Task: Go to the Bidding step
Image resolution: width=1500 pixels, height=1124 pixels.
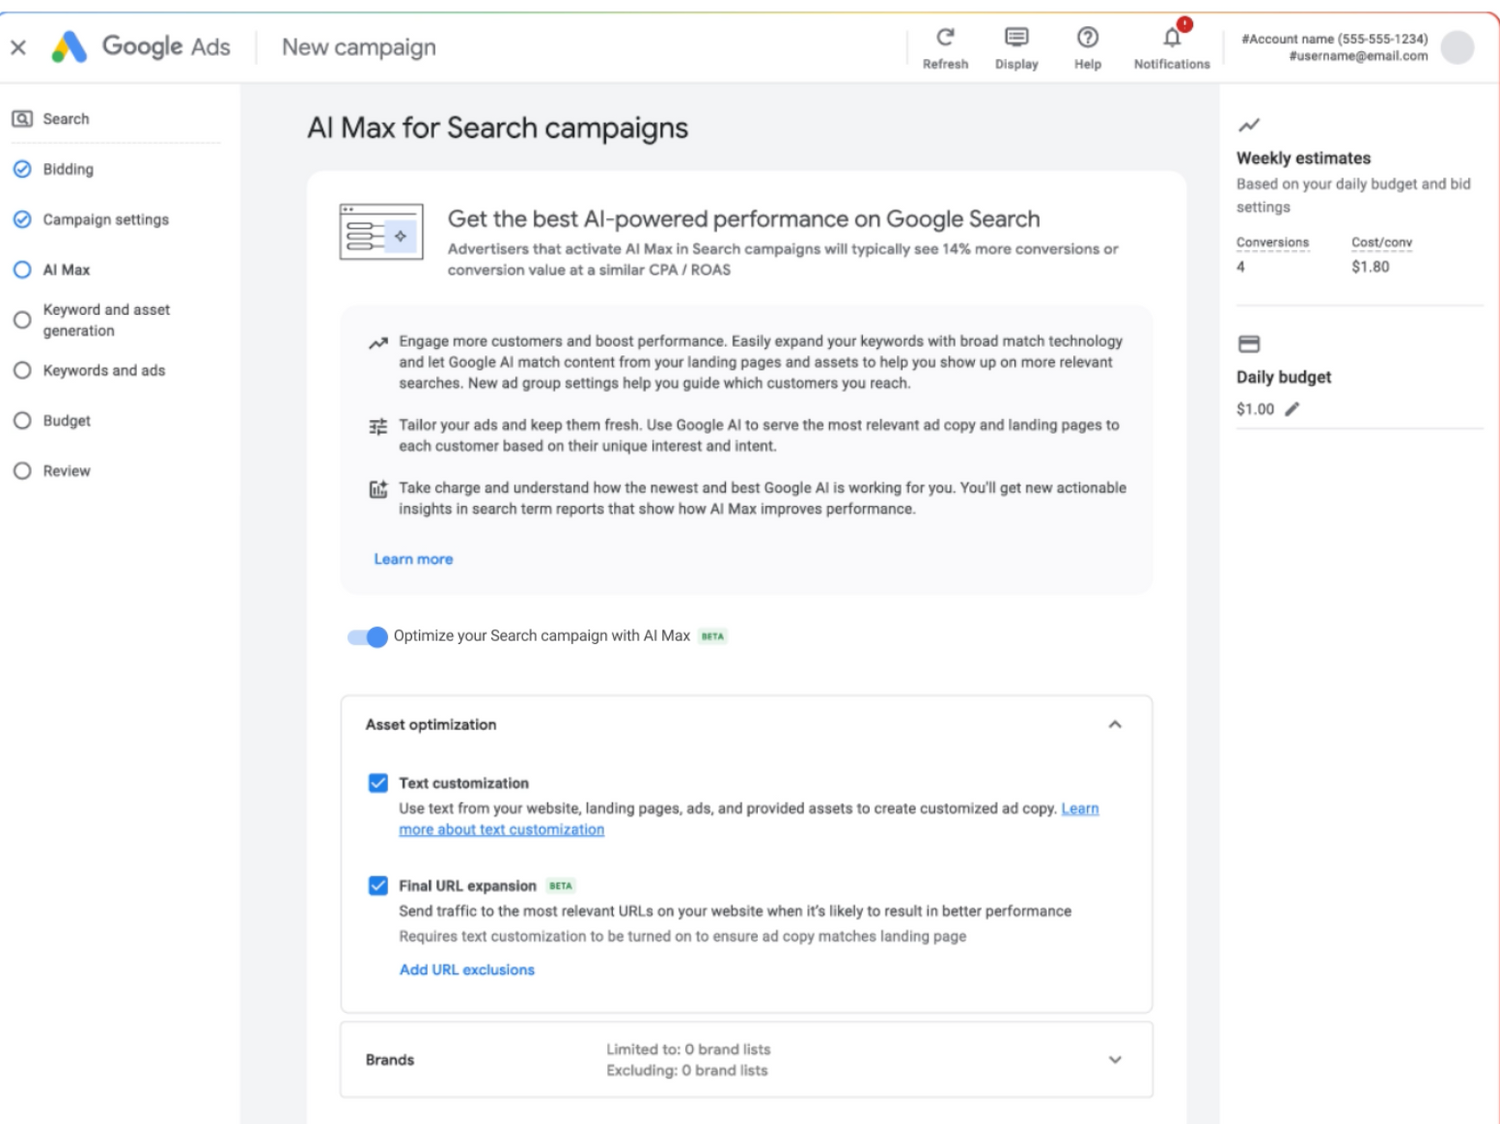Action: click(x=68, y=170)
